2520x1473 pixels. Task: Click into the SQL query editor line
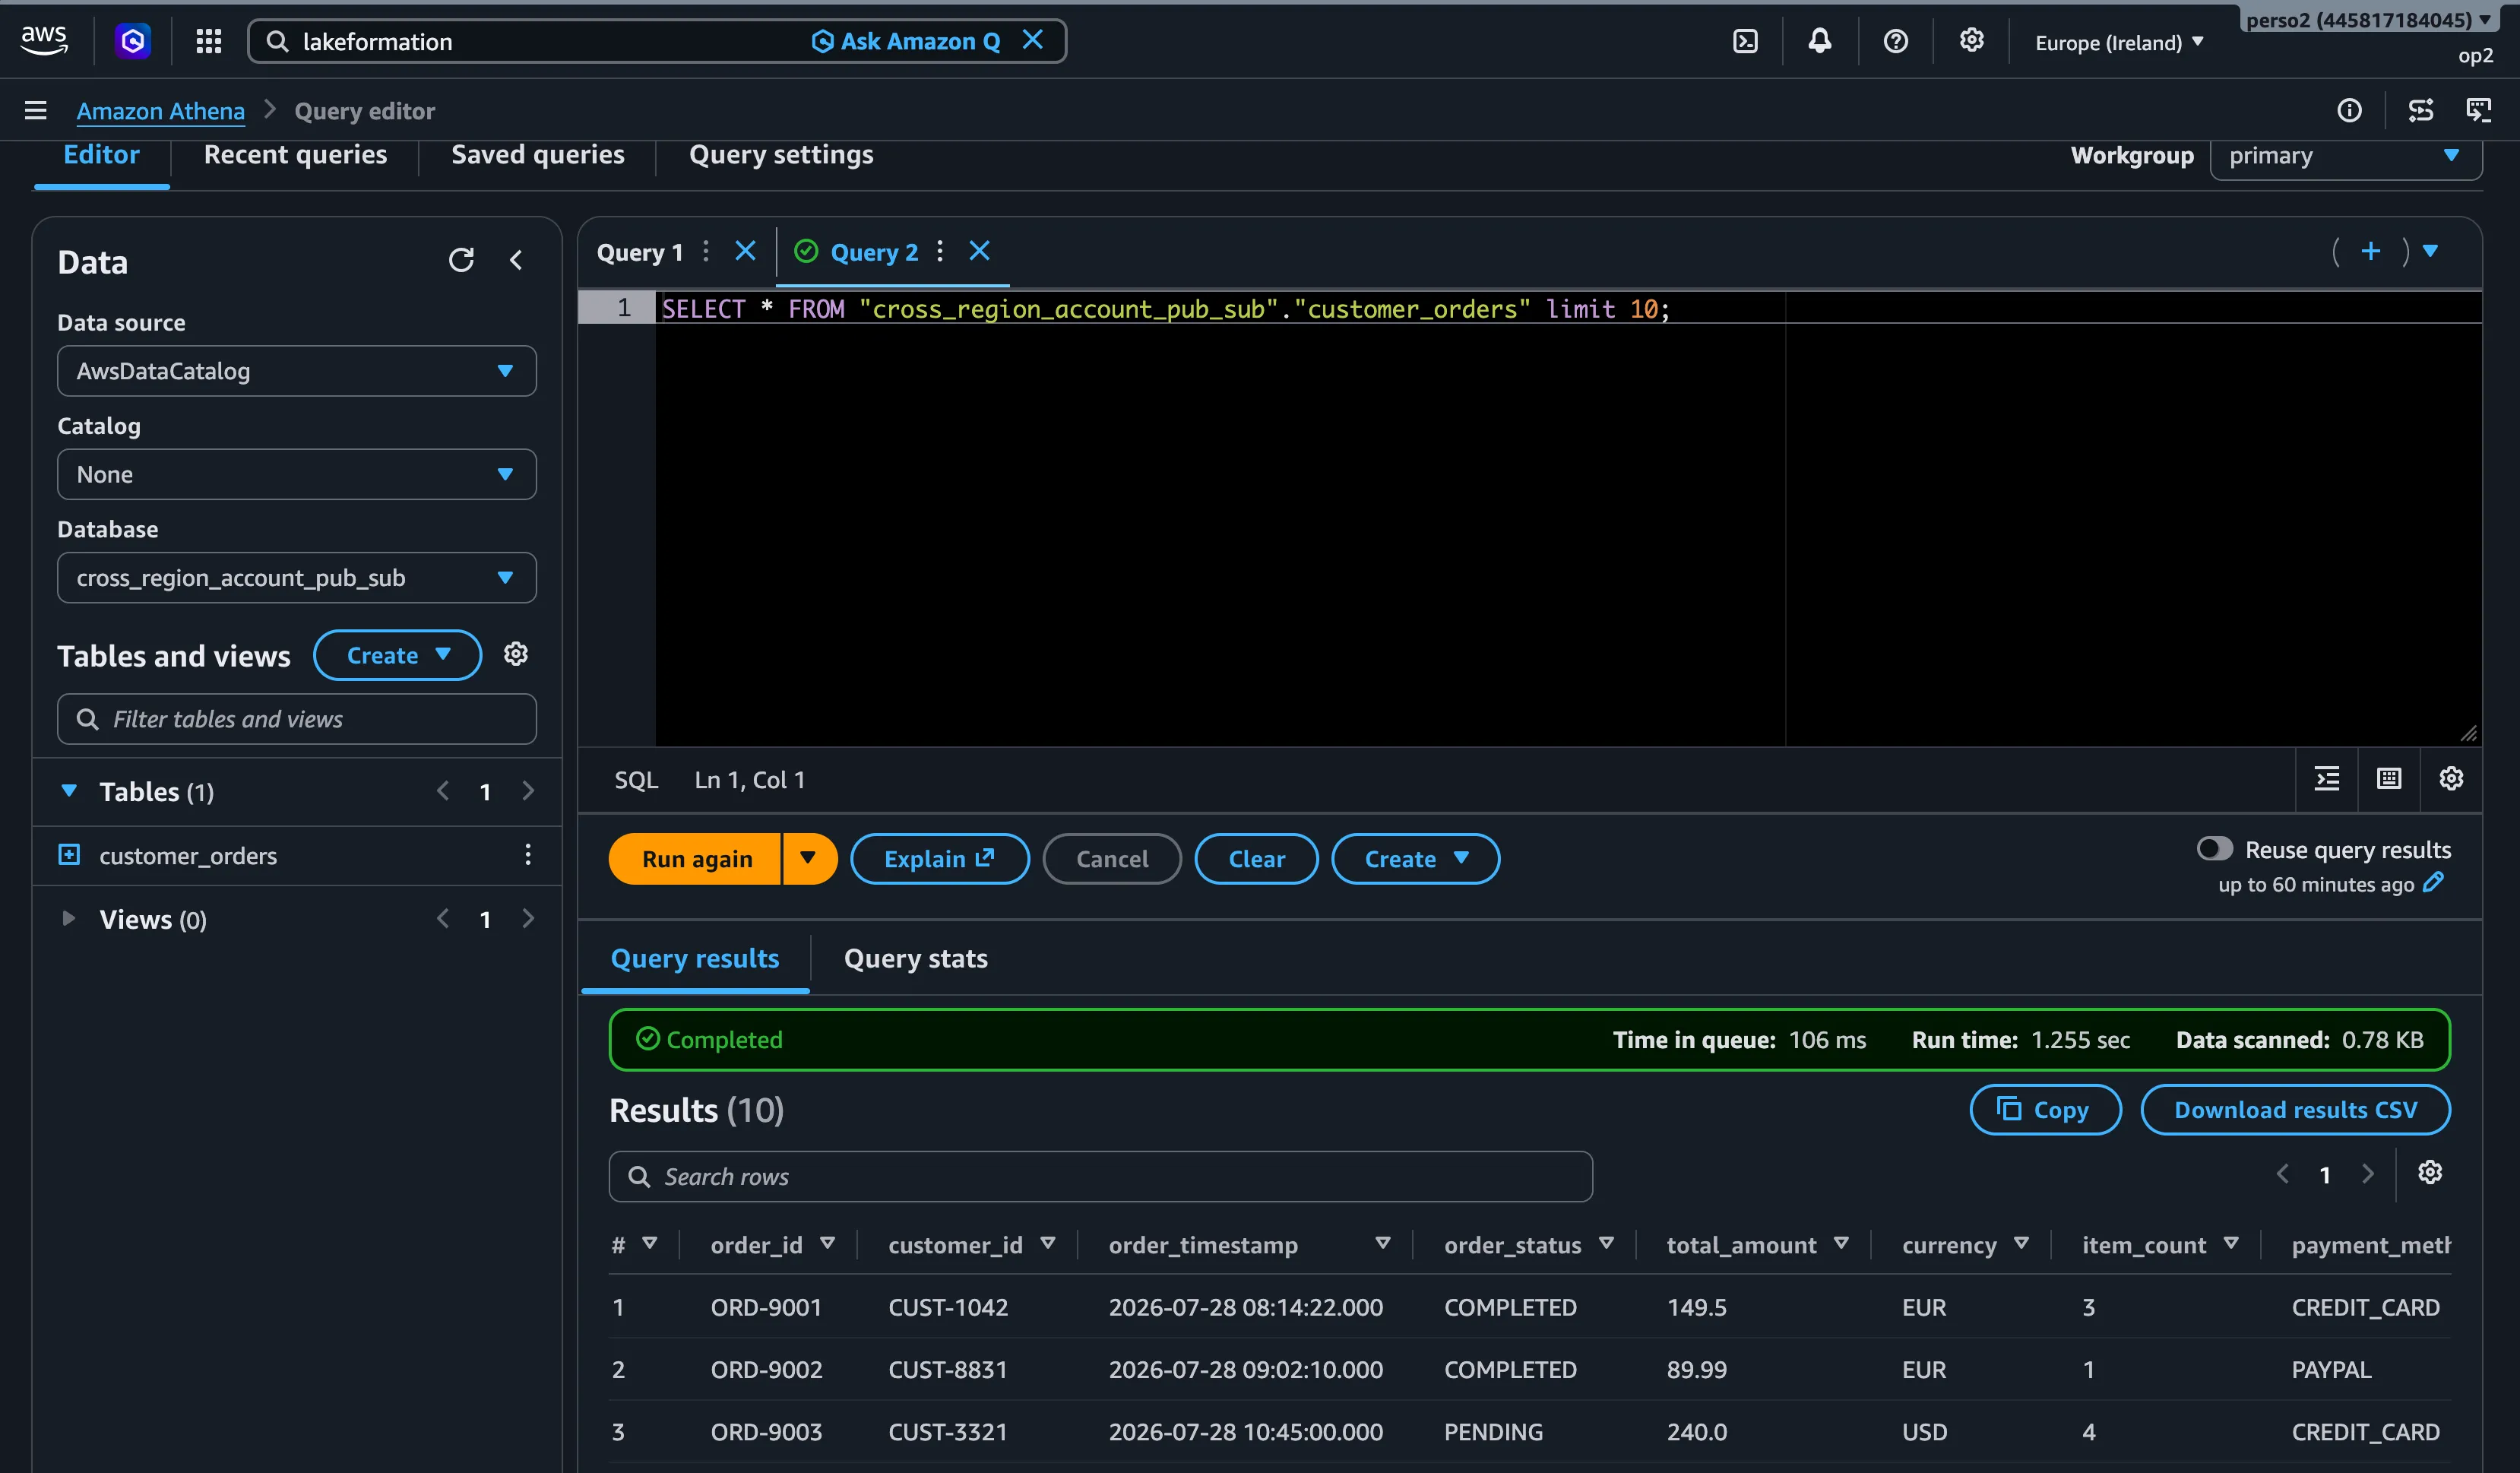click(x=1568, y=308)
